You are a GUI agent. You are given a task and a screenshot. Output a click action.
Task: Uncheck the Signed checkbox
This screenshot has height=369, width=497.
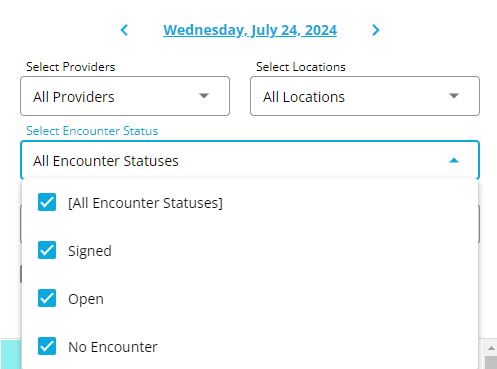[x=47, y=250]
